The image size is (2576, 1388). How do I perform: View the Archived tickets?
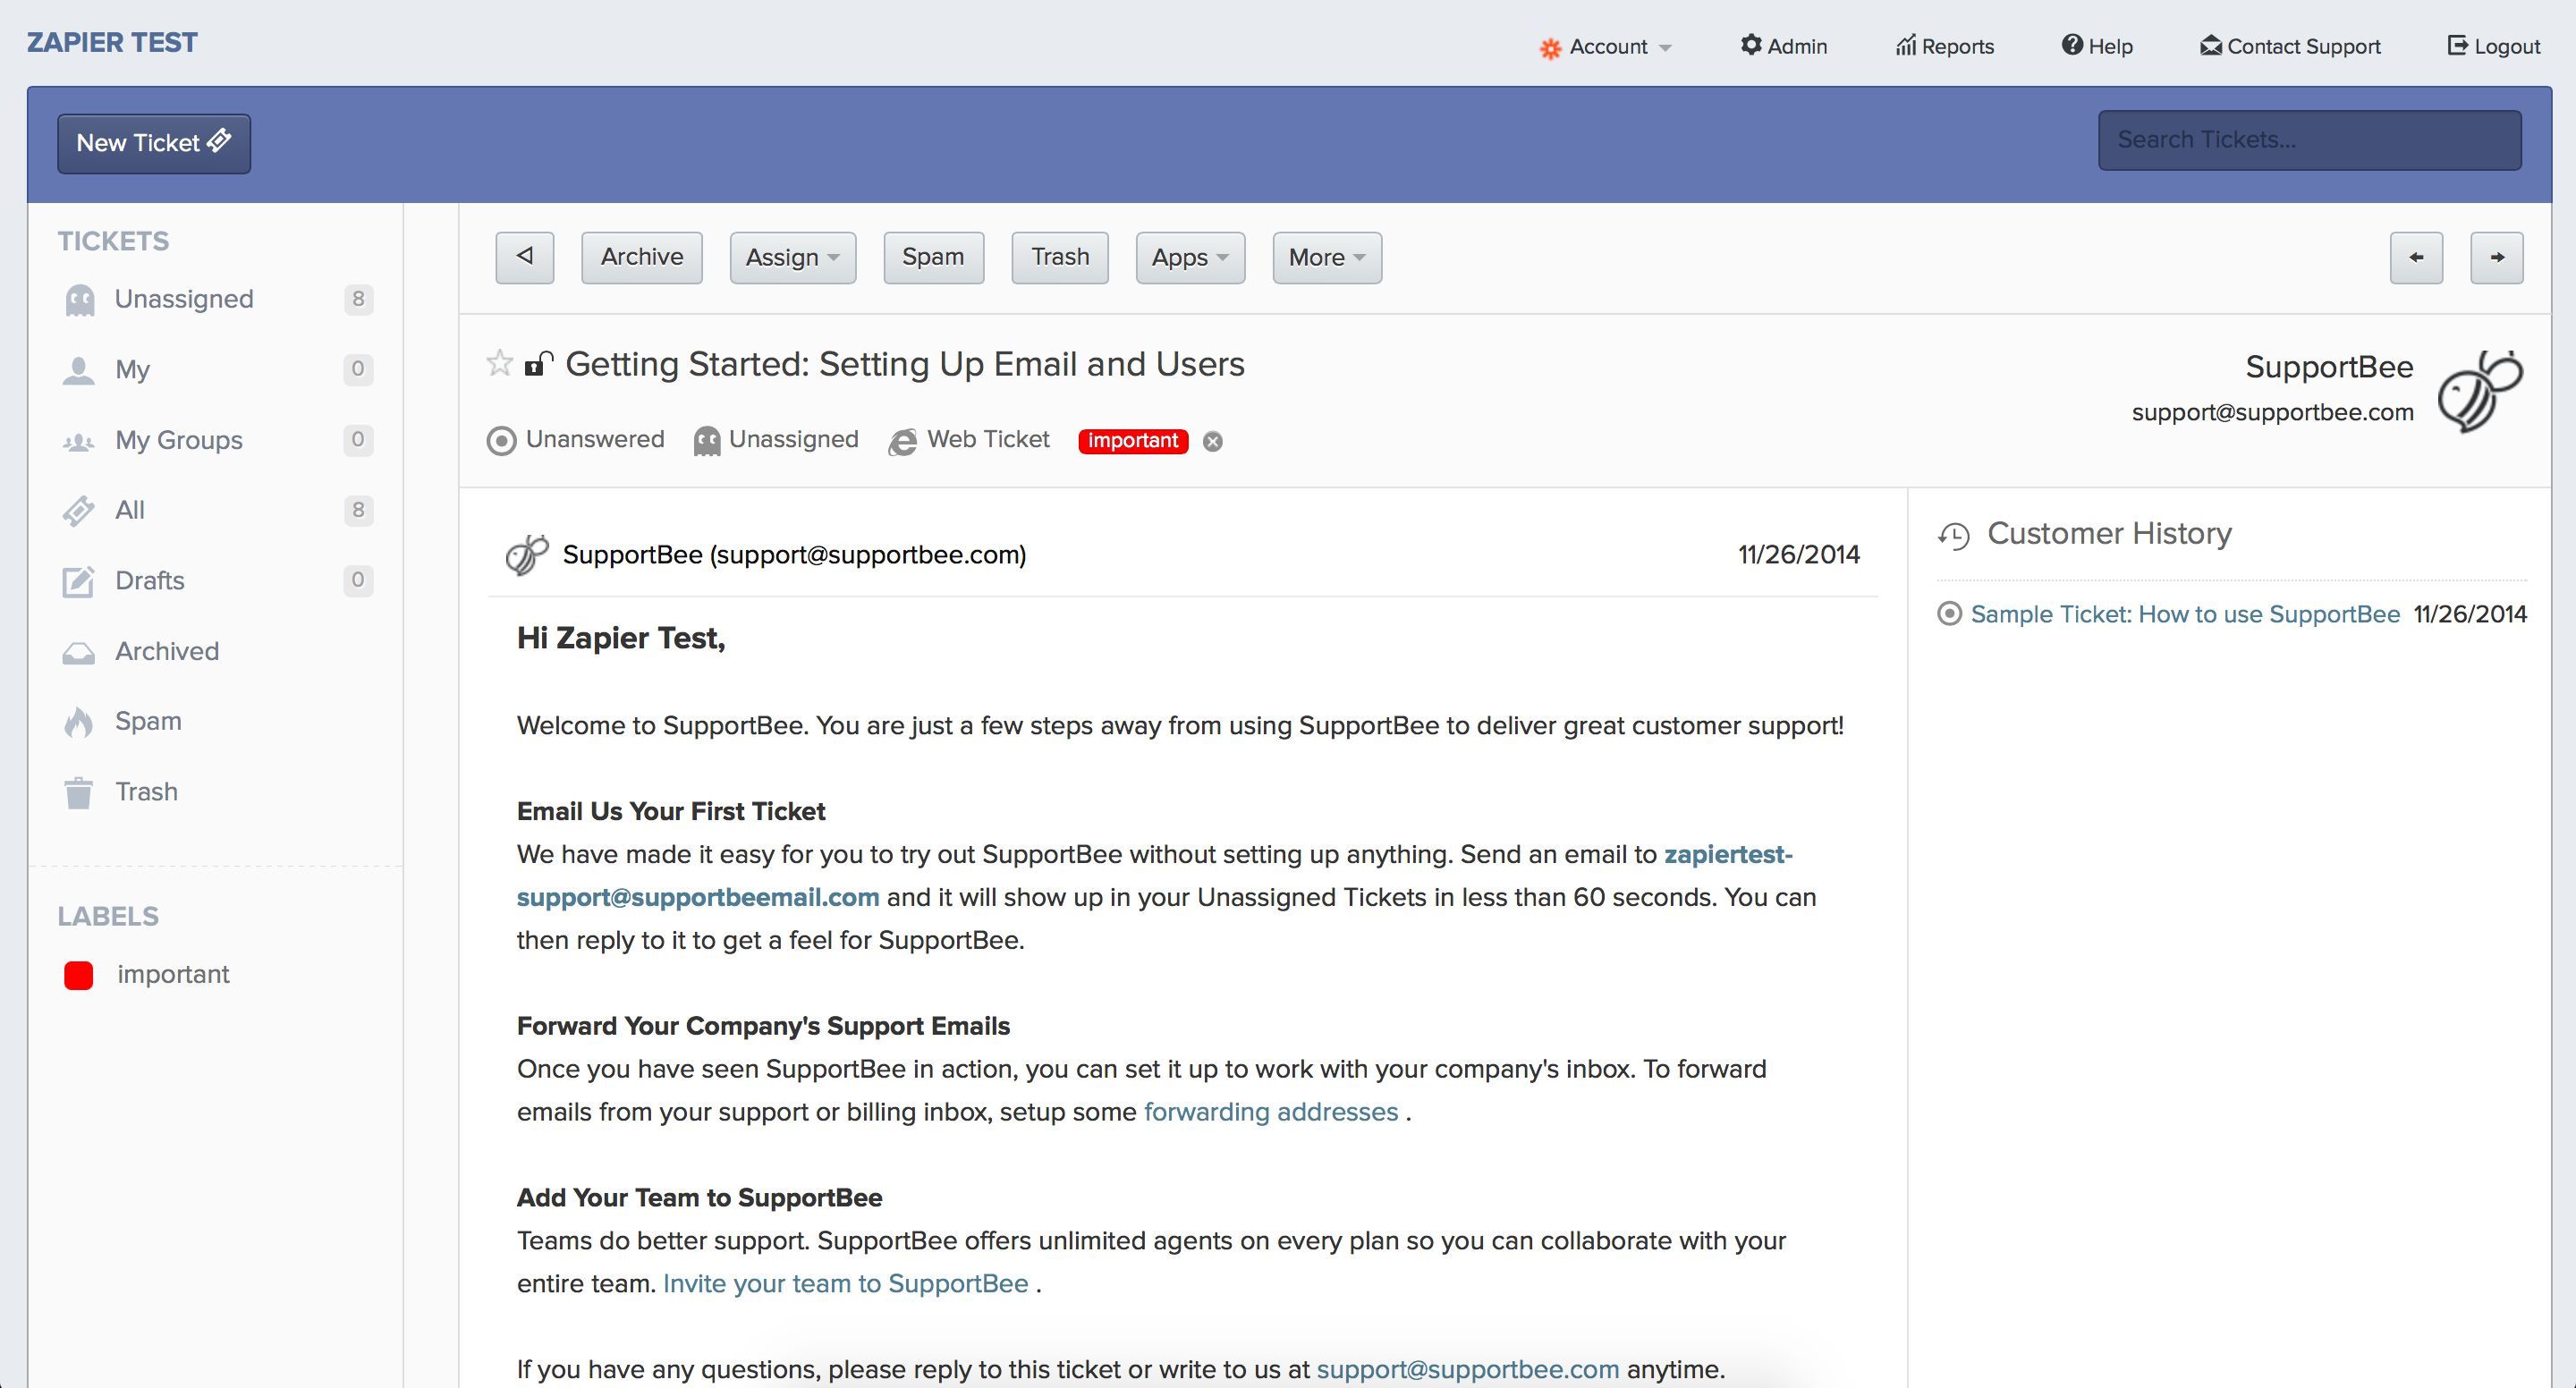(x=167, y=651)
